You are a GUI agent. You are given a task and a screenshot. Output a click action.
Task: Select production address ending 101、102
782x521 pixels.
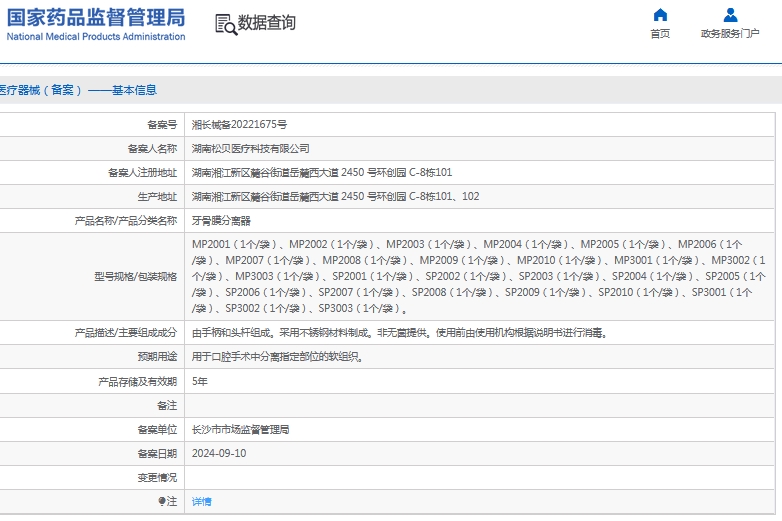336,196
